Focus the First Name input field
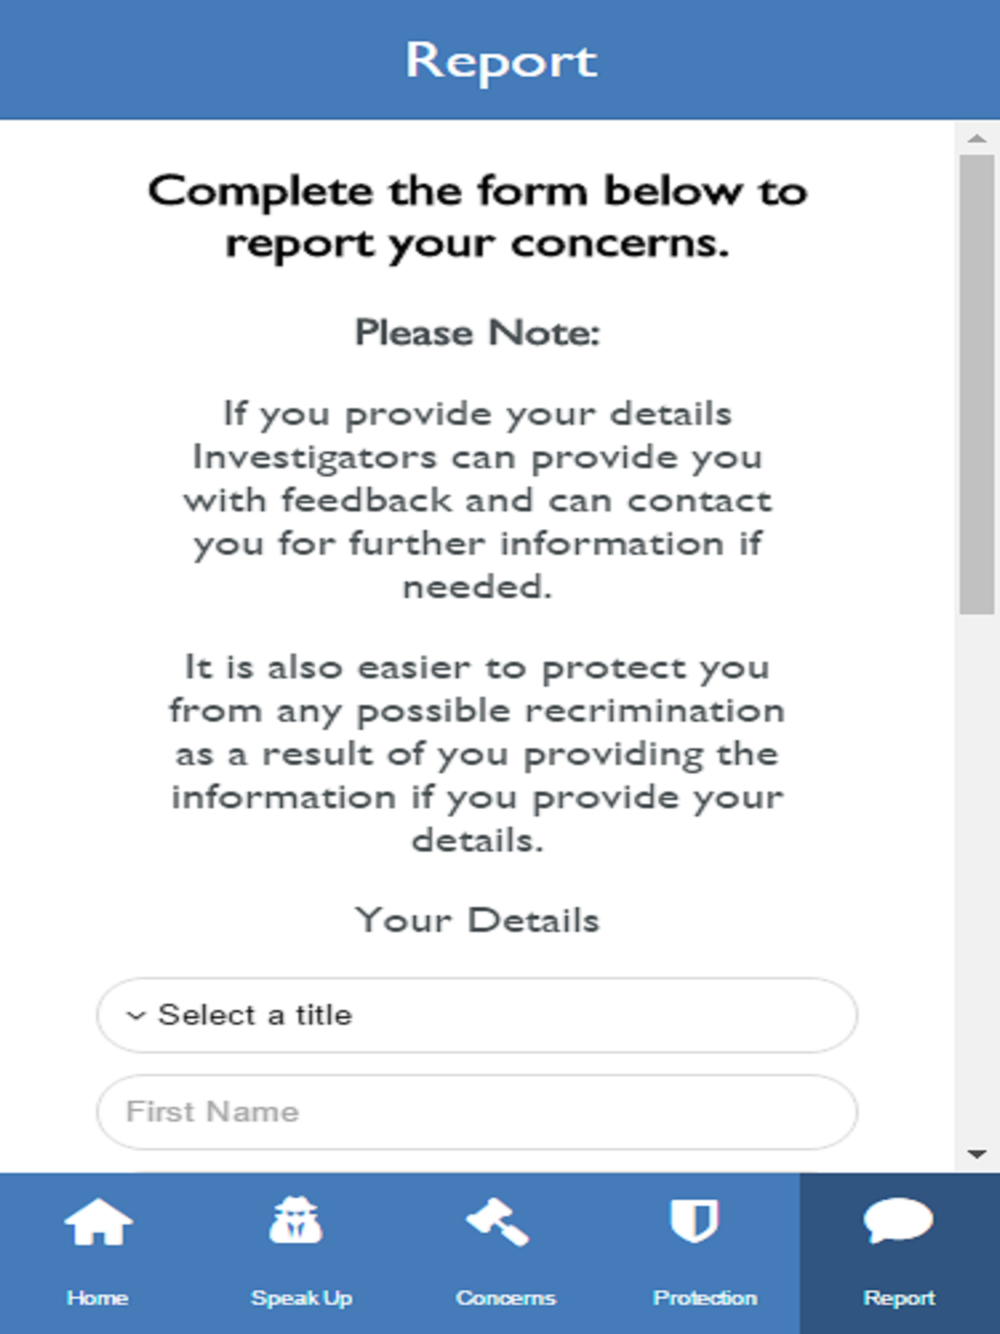This screenshot has width=1000, height=1334. (x=477, y=1112)
